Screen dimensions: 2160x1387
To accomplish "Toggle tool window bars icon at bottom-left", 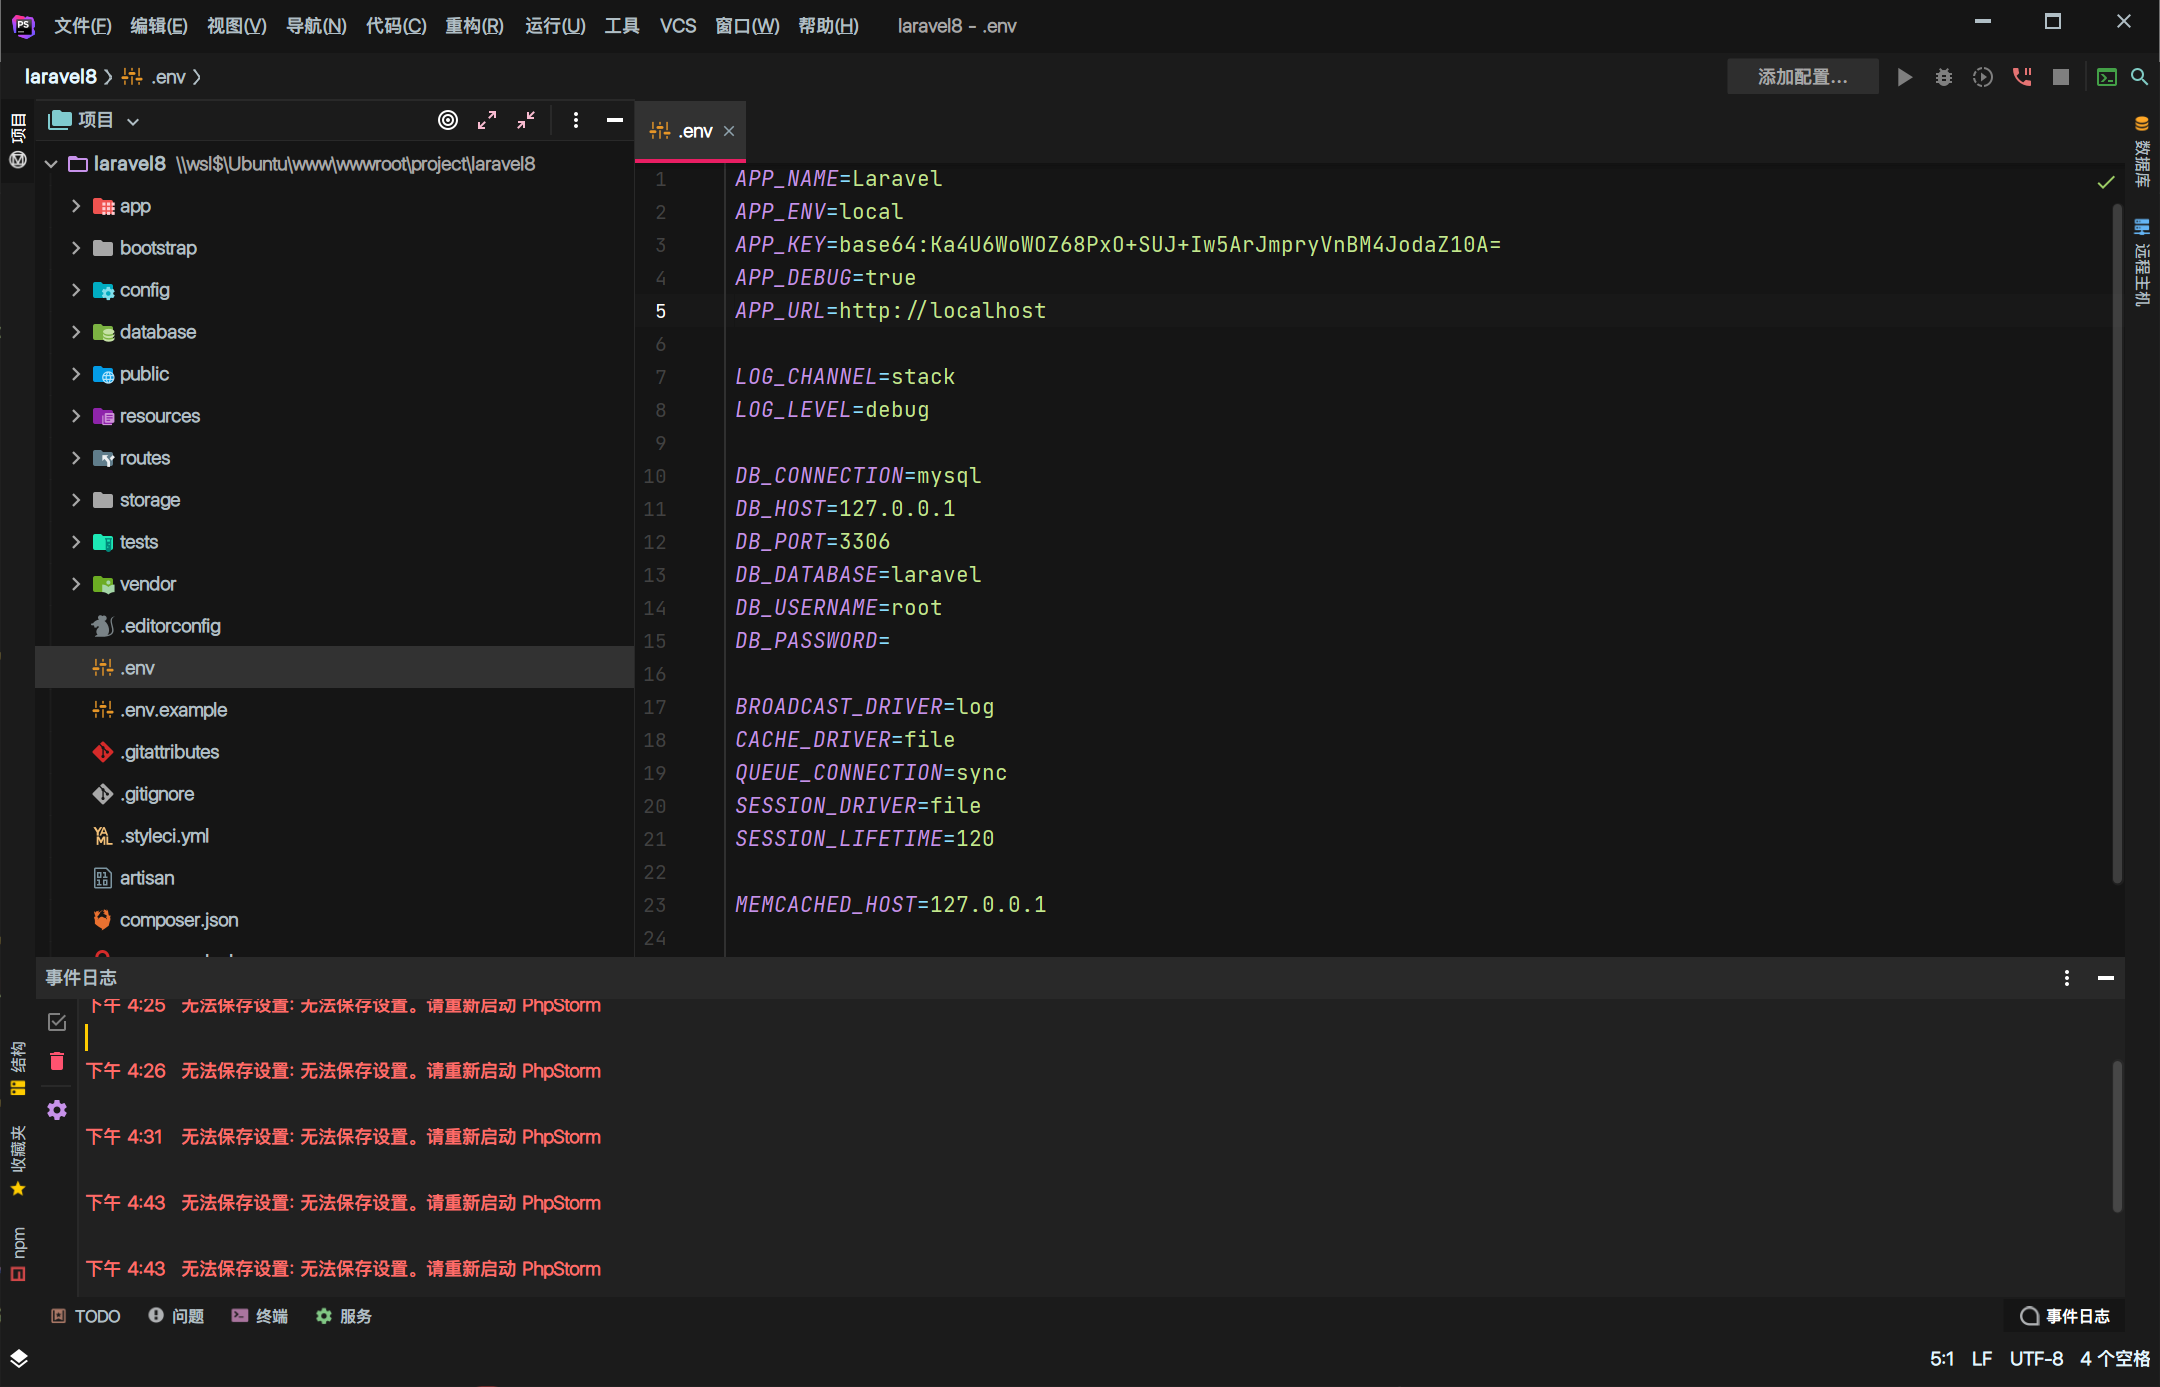I will [19, 1358].
